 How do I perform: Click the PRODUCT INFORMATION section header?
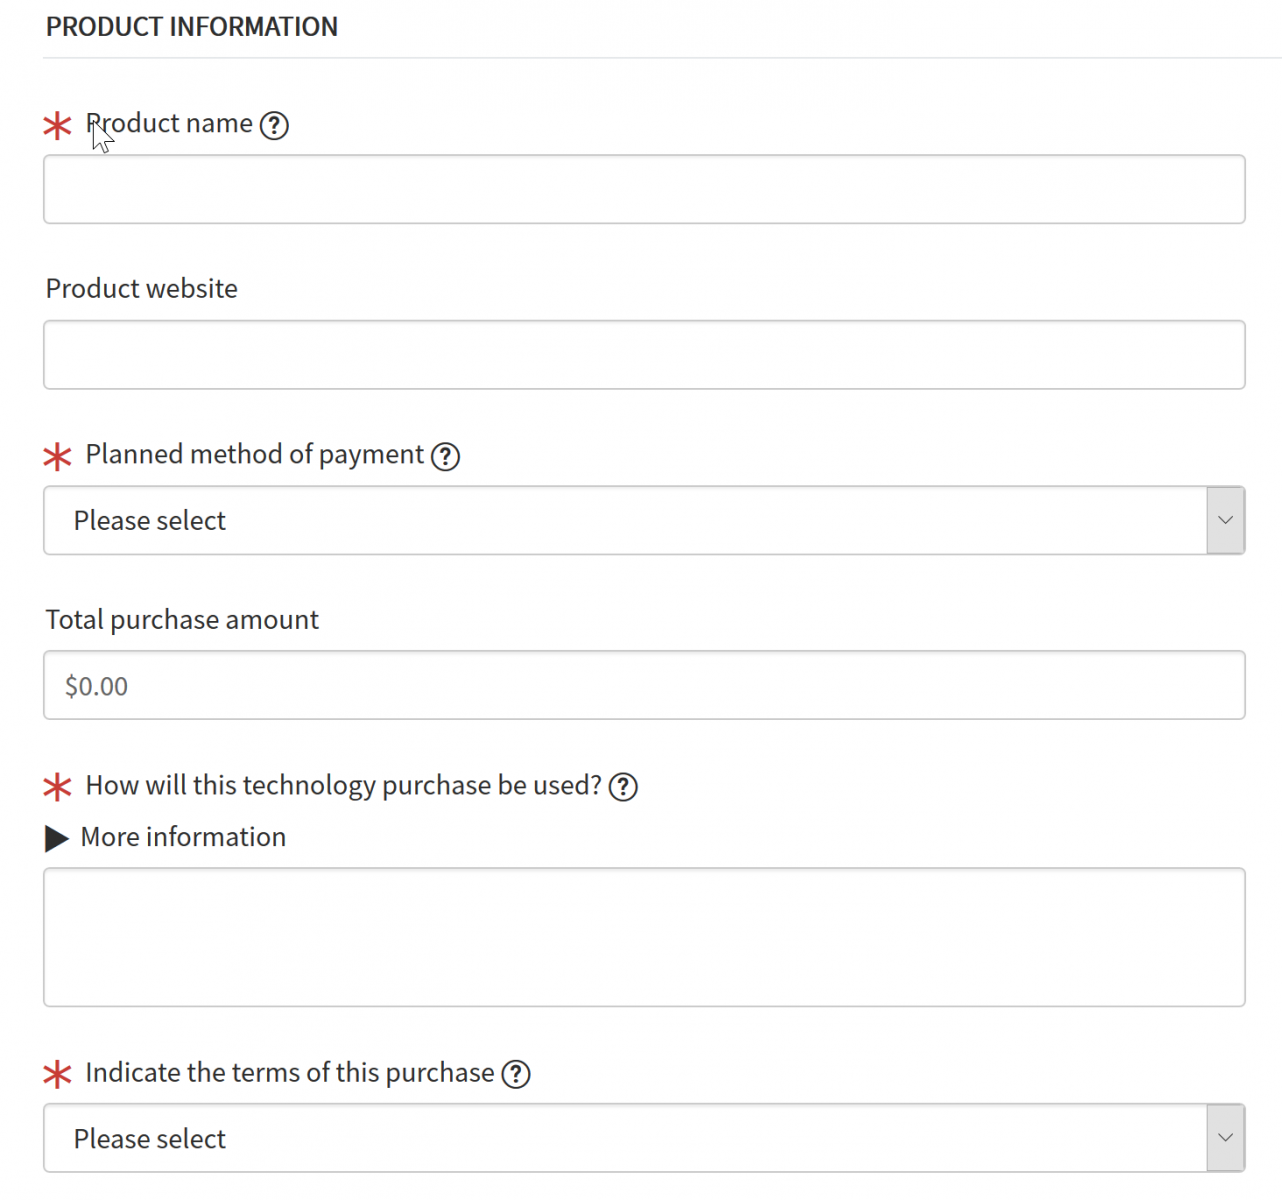[191, 27]
